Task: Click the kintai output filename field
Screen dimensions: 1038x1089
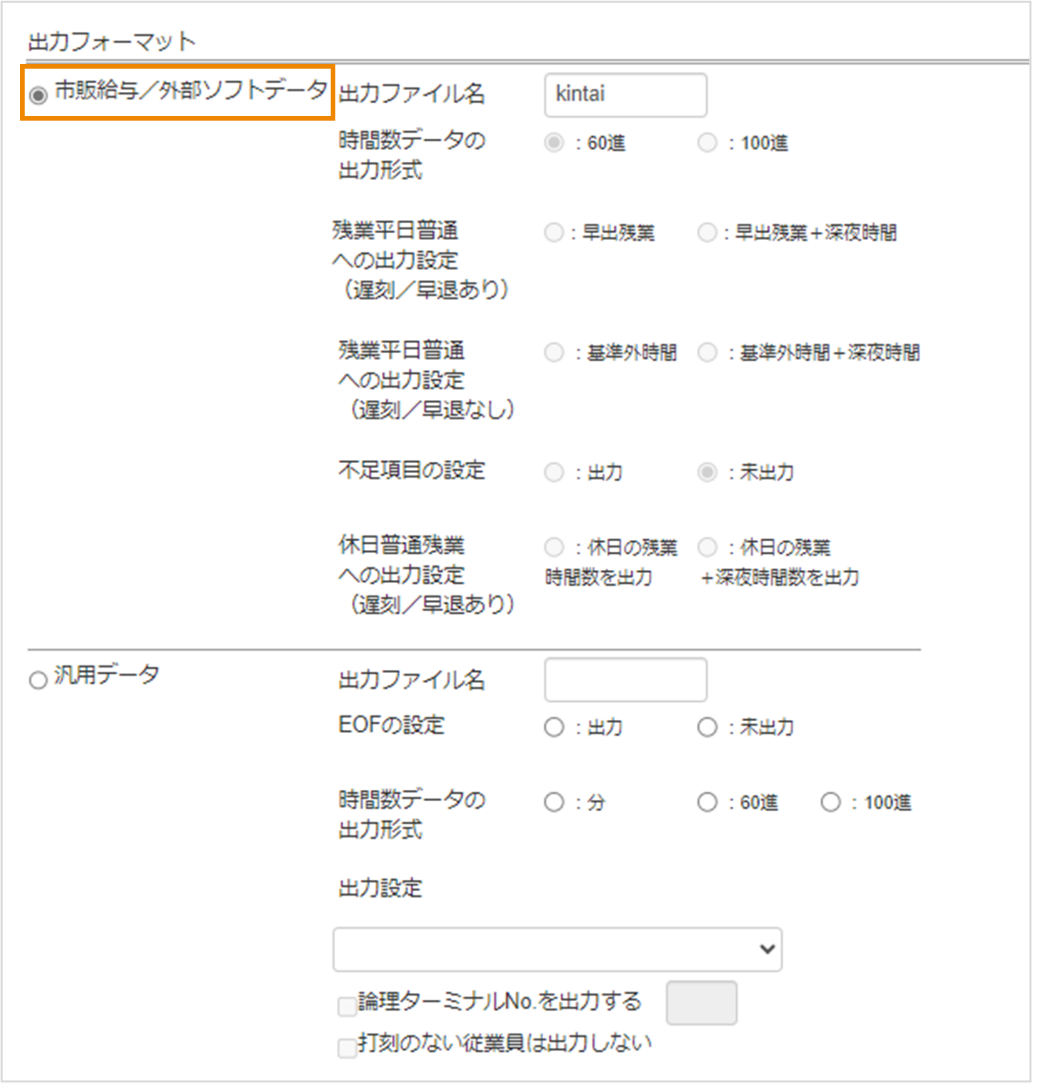Action: click(x=625, y=95)
